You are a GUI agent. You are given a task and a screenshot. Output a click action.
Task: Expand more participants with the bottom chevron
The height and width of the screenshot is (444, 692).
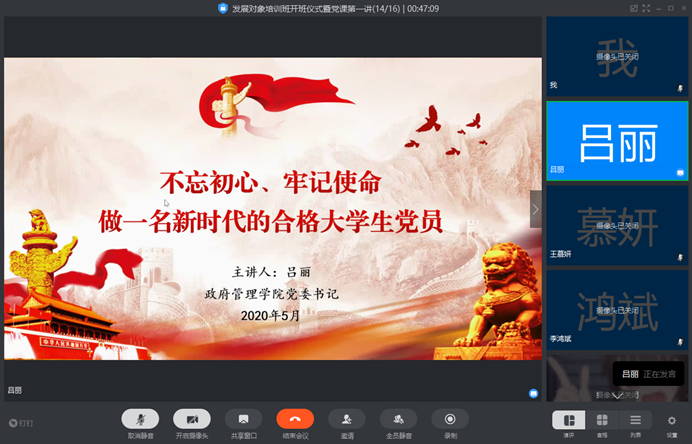[x=617, y=395]
